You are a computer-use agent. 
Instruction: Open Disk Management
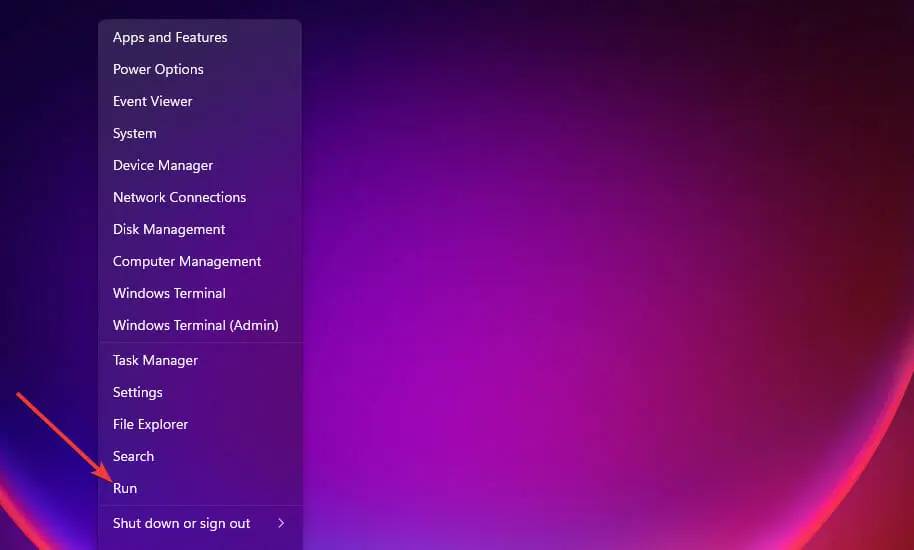click(x=169, y=229)
